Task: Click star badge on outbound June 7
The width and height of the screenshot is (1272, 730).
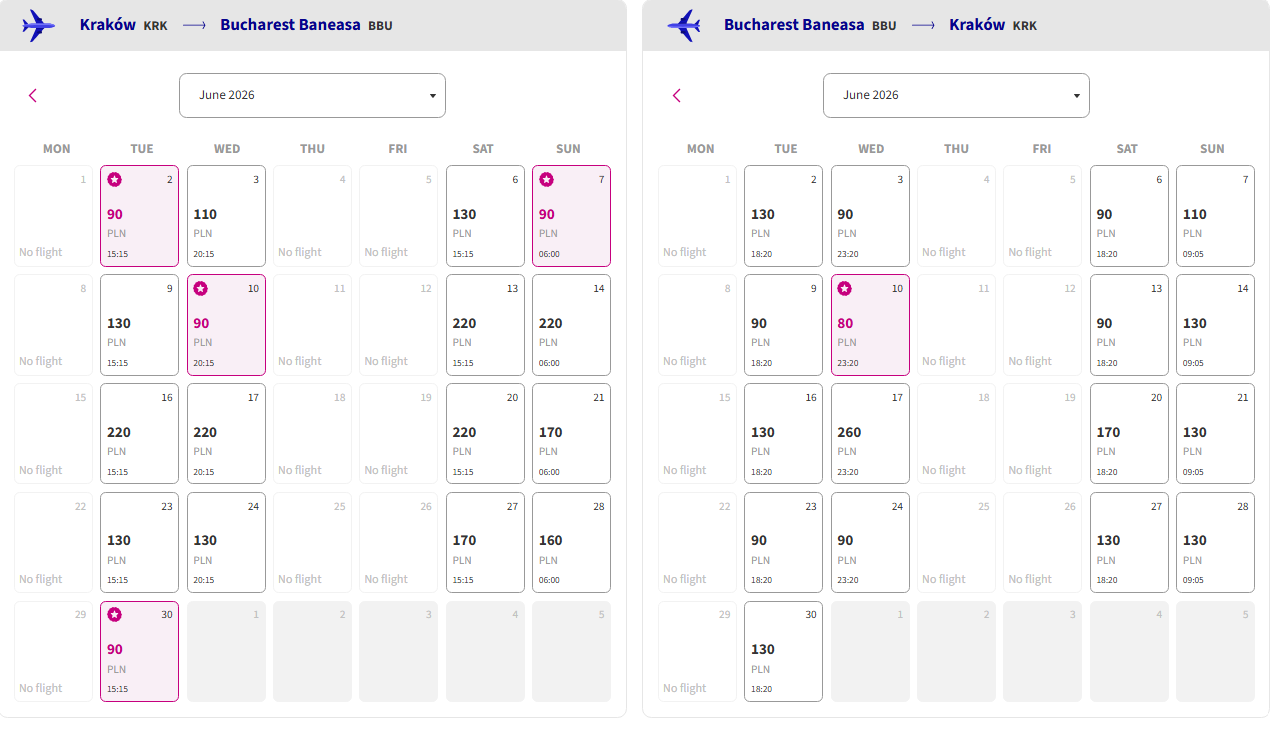Action: click(x=546, y=180)
